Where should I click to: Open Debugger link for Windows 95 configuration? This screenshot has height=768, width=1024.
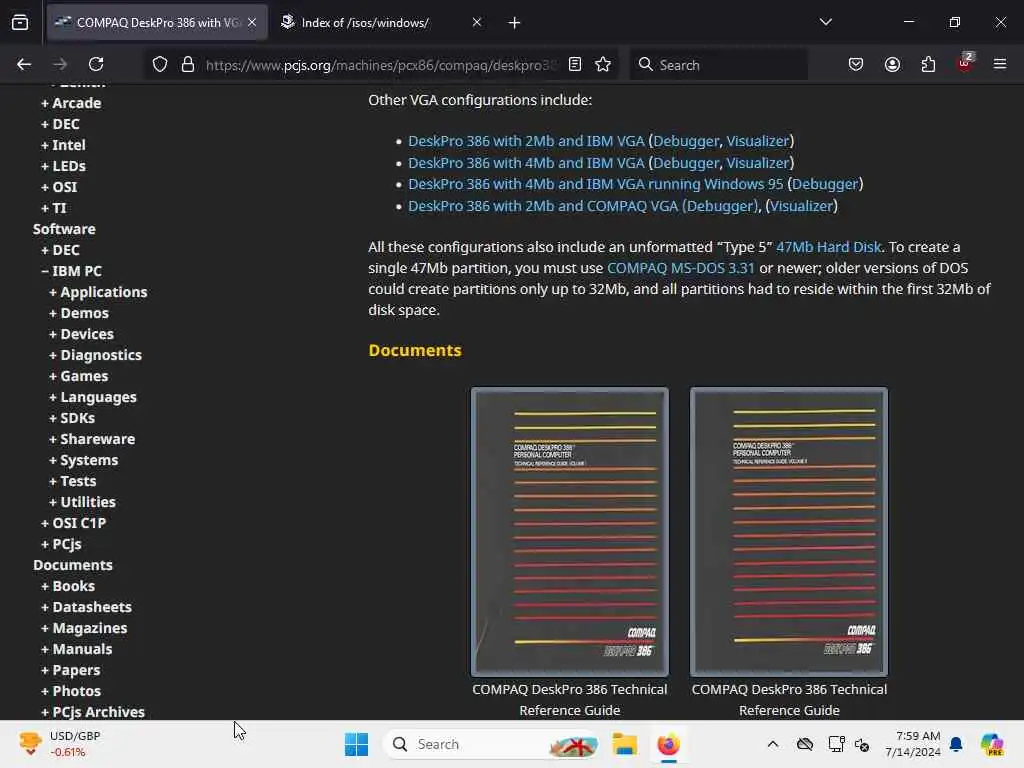point(825,184)
